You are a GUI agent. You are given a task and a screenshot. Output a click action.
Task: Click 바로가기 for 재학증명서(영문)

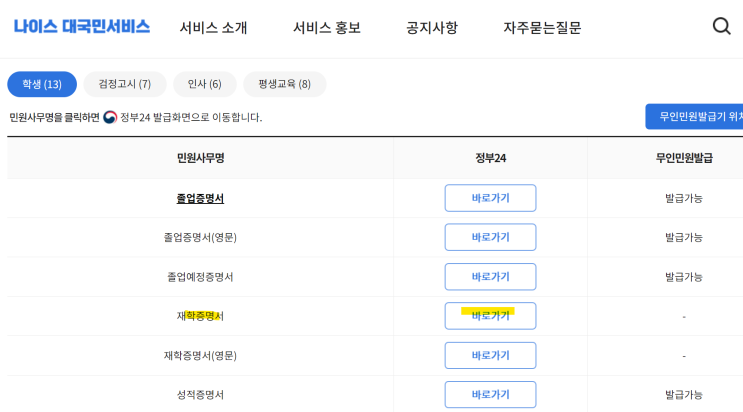pyautogui.click(x=490, y=355)
